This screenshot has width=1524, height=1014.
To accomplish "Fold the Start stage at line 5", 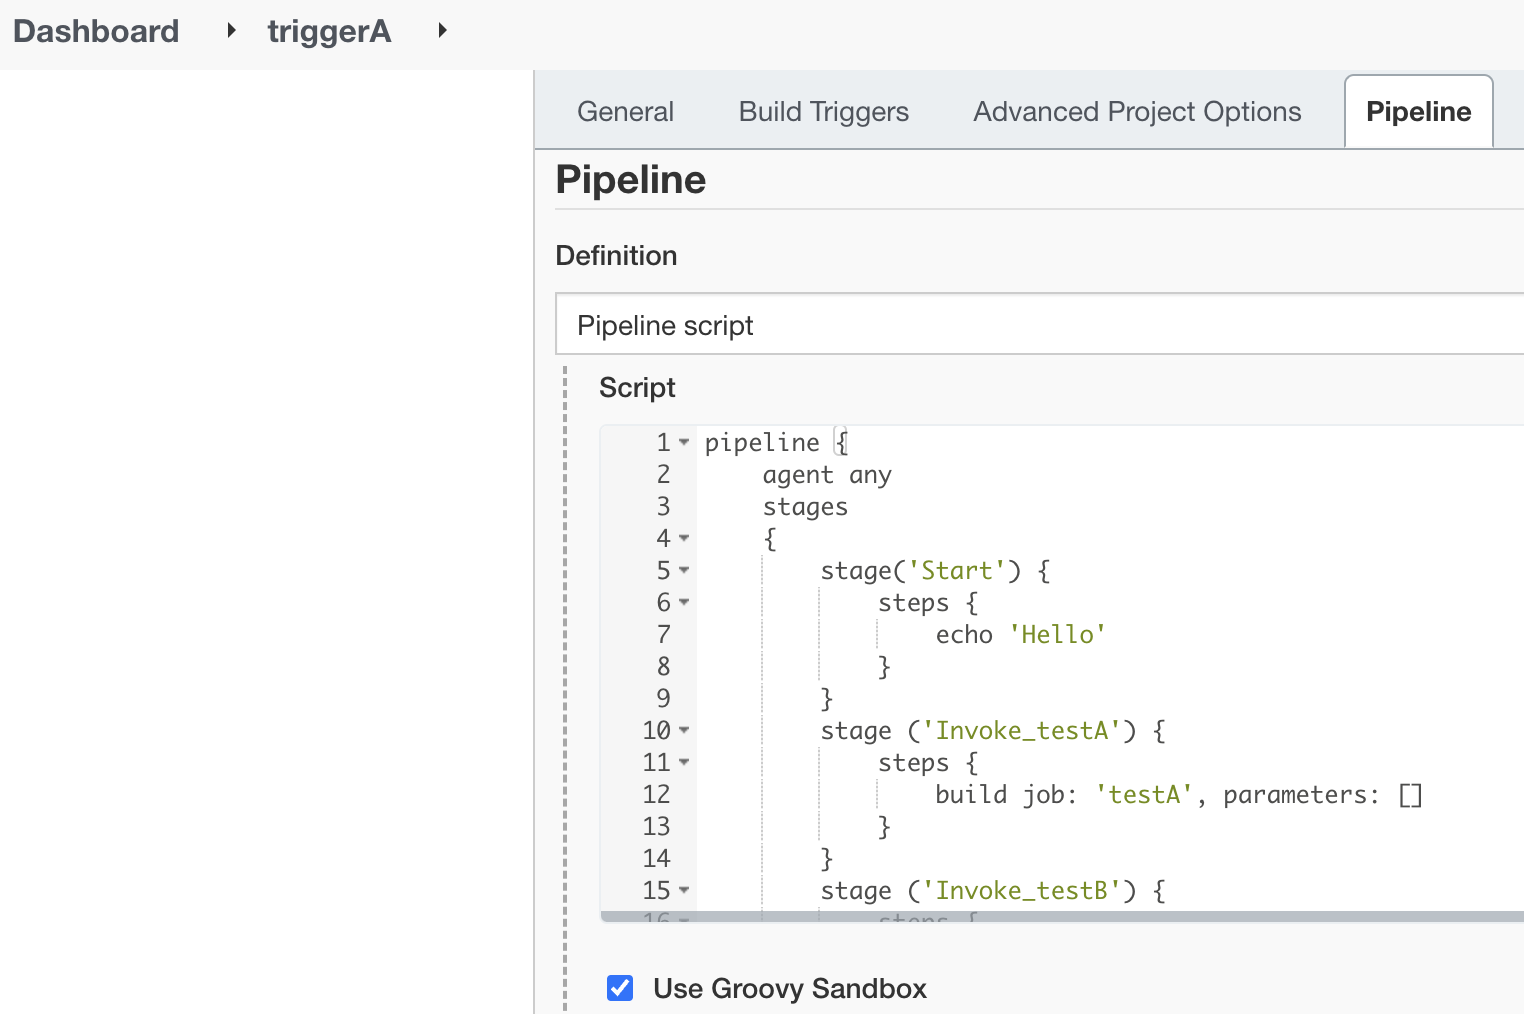I will [684, 570].
